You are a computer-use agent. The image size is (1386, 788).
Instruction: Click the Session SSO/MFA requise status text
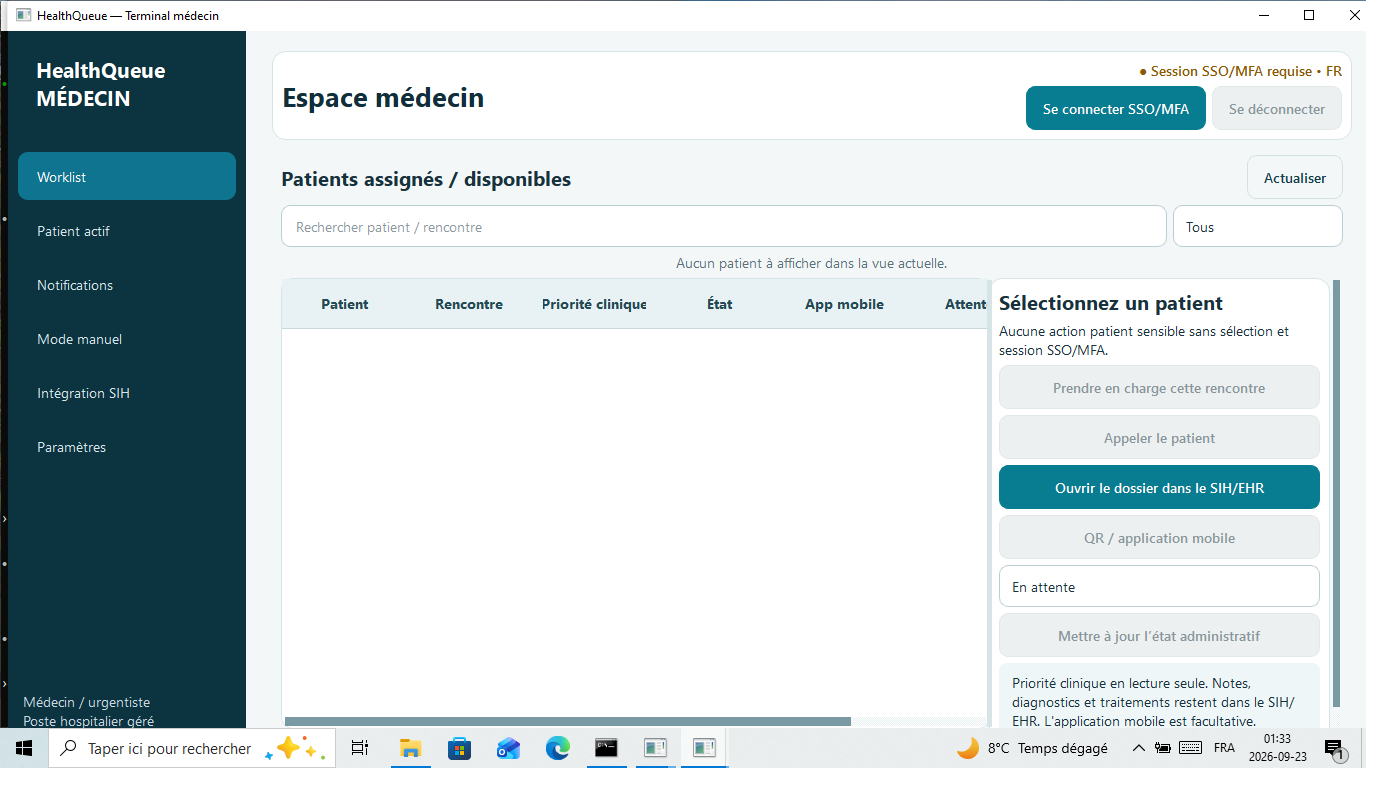click(1240, 71)
